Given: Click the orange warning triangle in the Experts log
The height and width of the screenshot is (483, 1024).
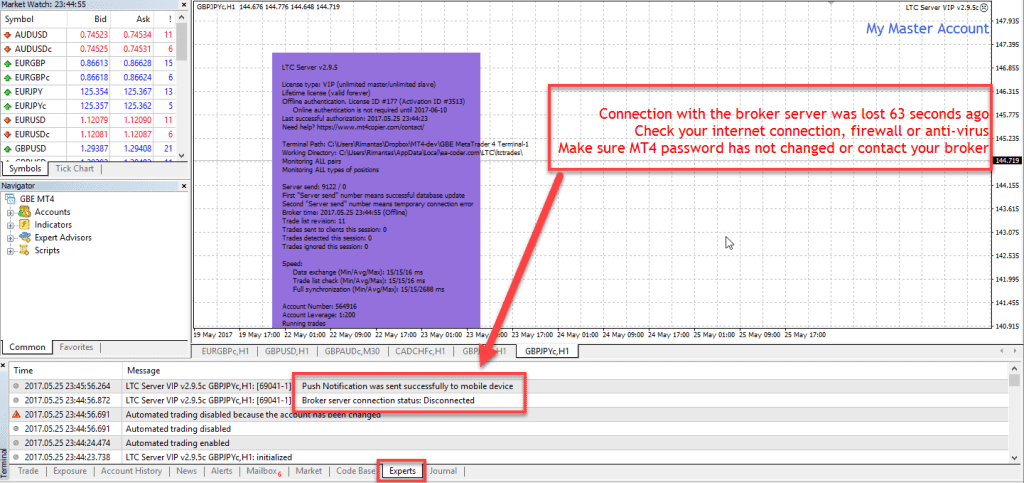Looking at the screenshot, I should click(16, 414).
